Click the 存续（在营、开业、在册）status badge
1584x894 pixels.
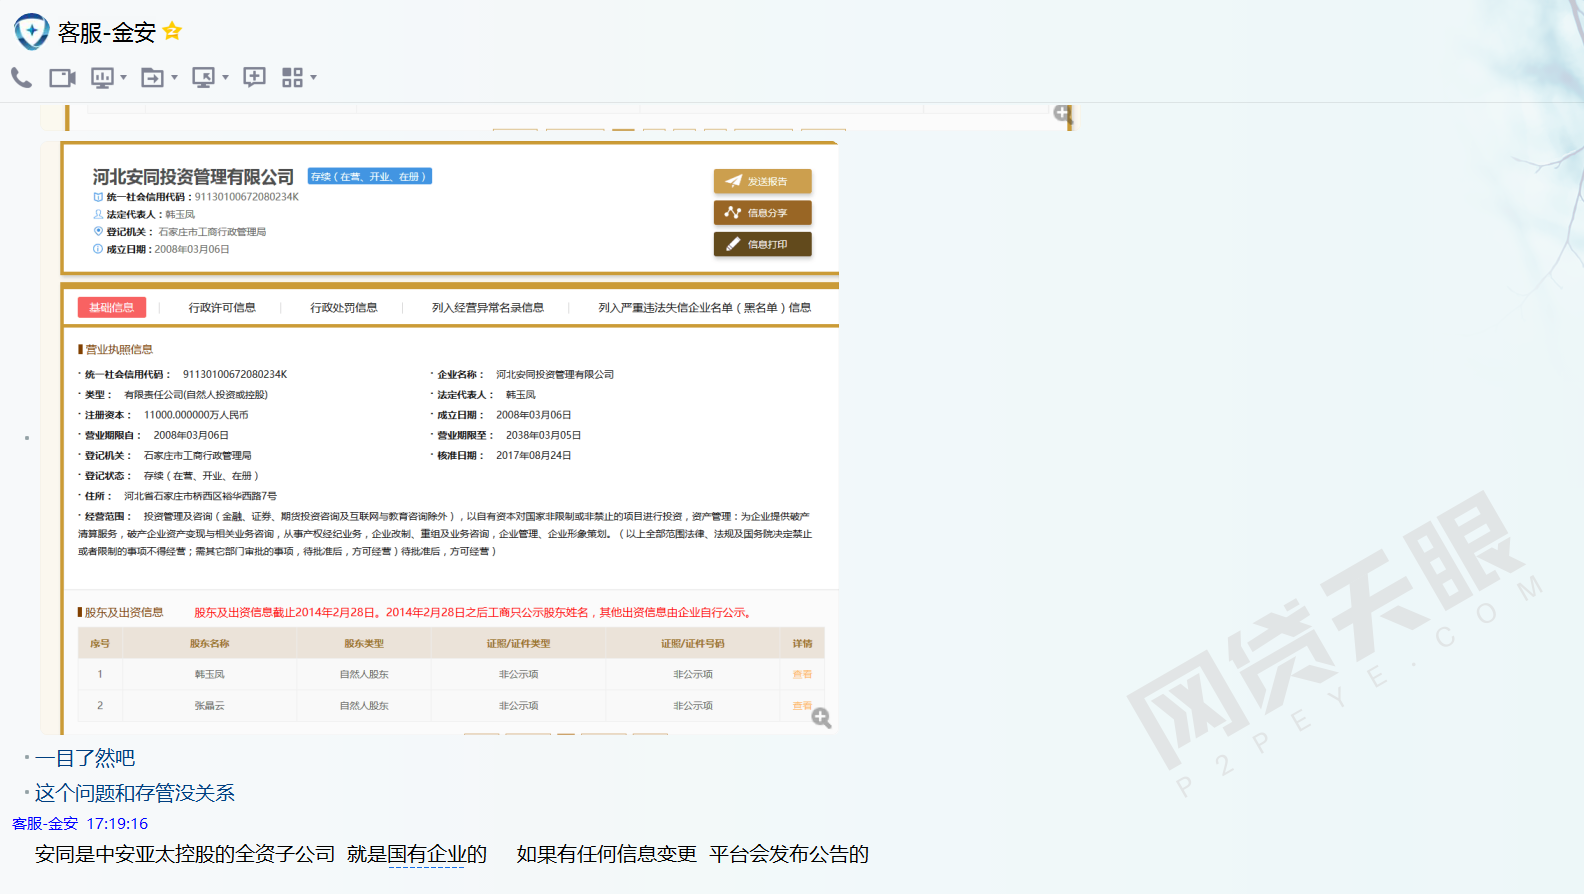370,176
